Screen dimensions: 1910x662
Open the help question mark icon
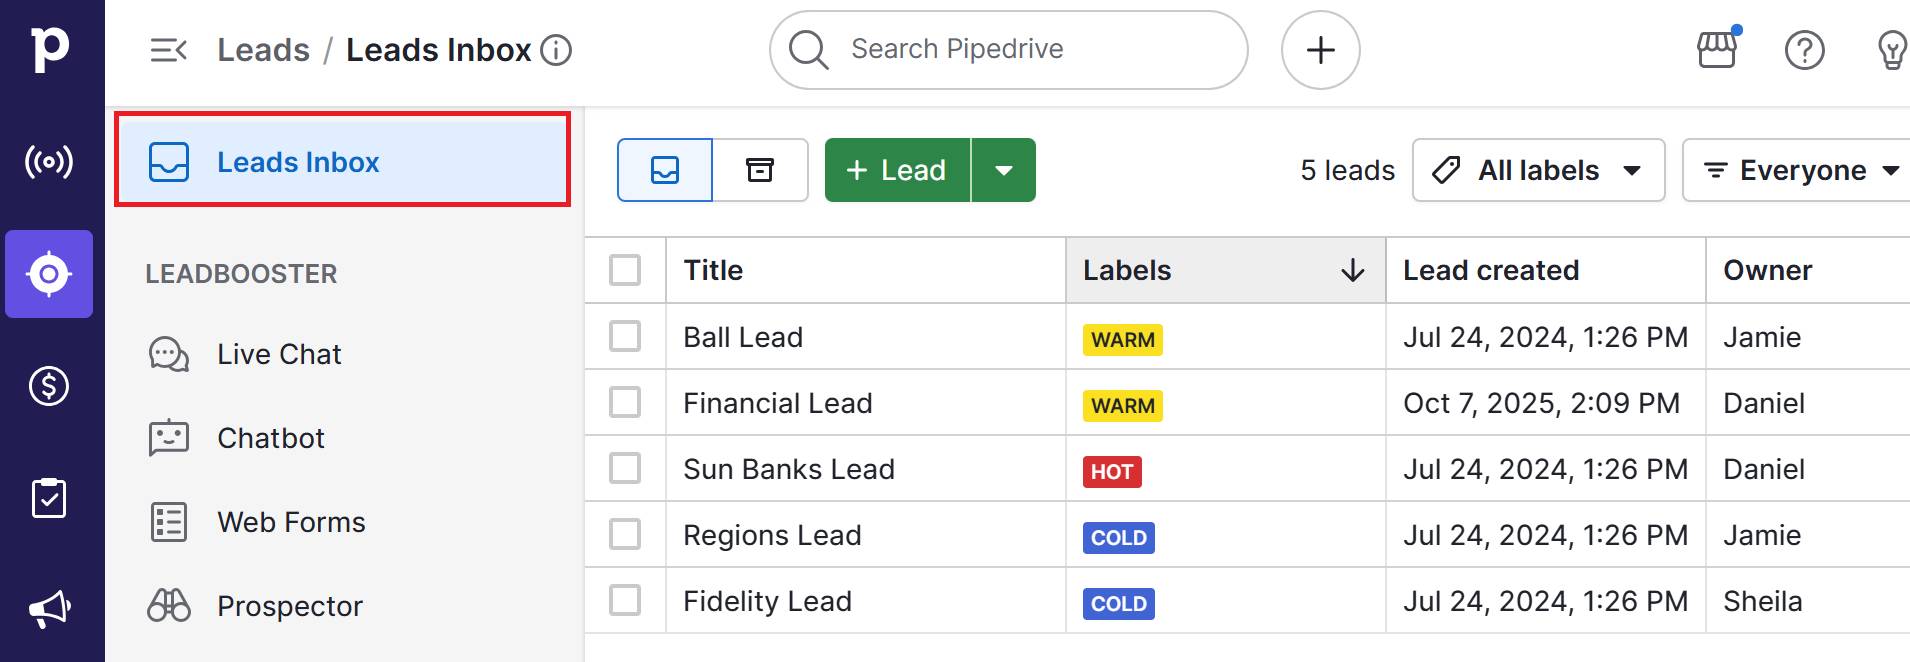(1805, 50)
